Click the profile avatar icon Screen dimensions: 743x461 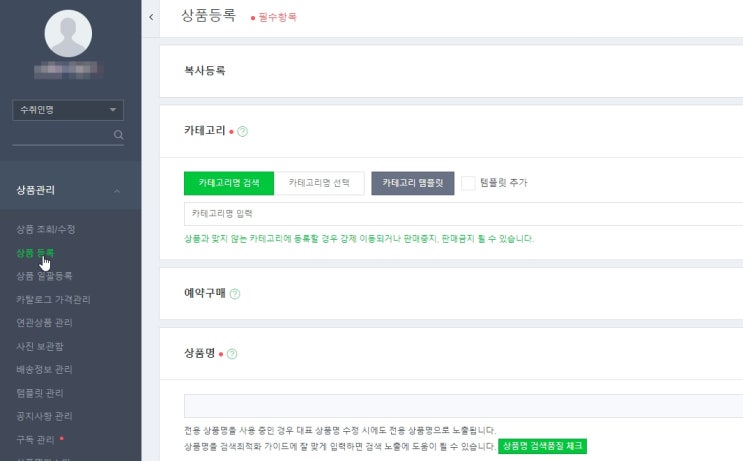pos(68,33)
